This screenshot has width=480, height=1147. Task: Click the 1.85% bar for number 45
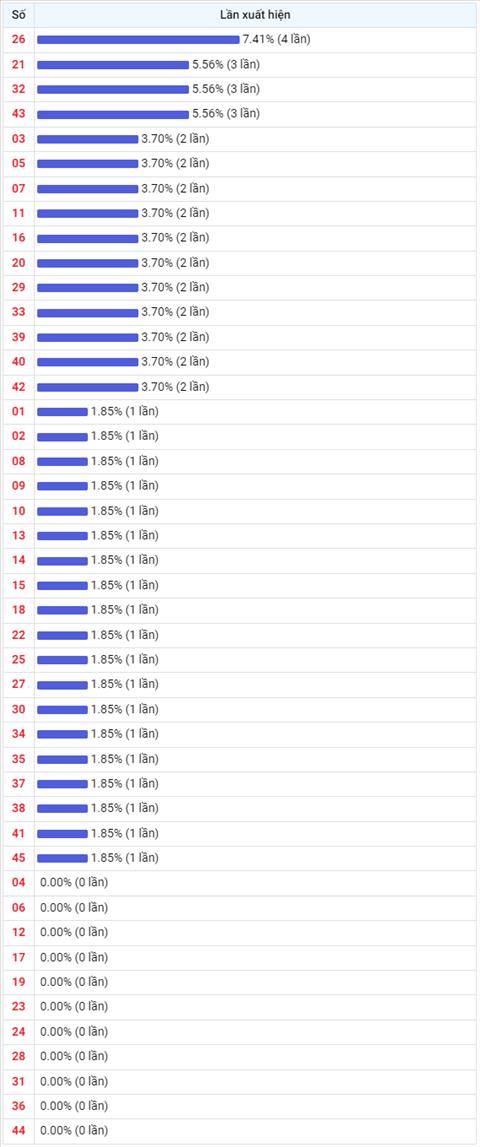[62, 858]
